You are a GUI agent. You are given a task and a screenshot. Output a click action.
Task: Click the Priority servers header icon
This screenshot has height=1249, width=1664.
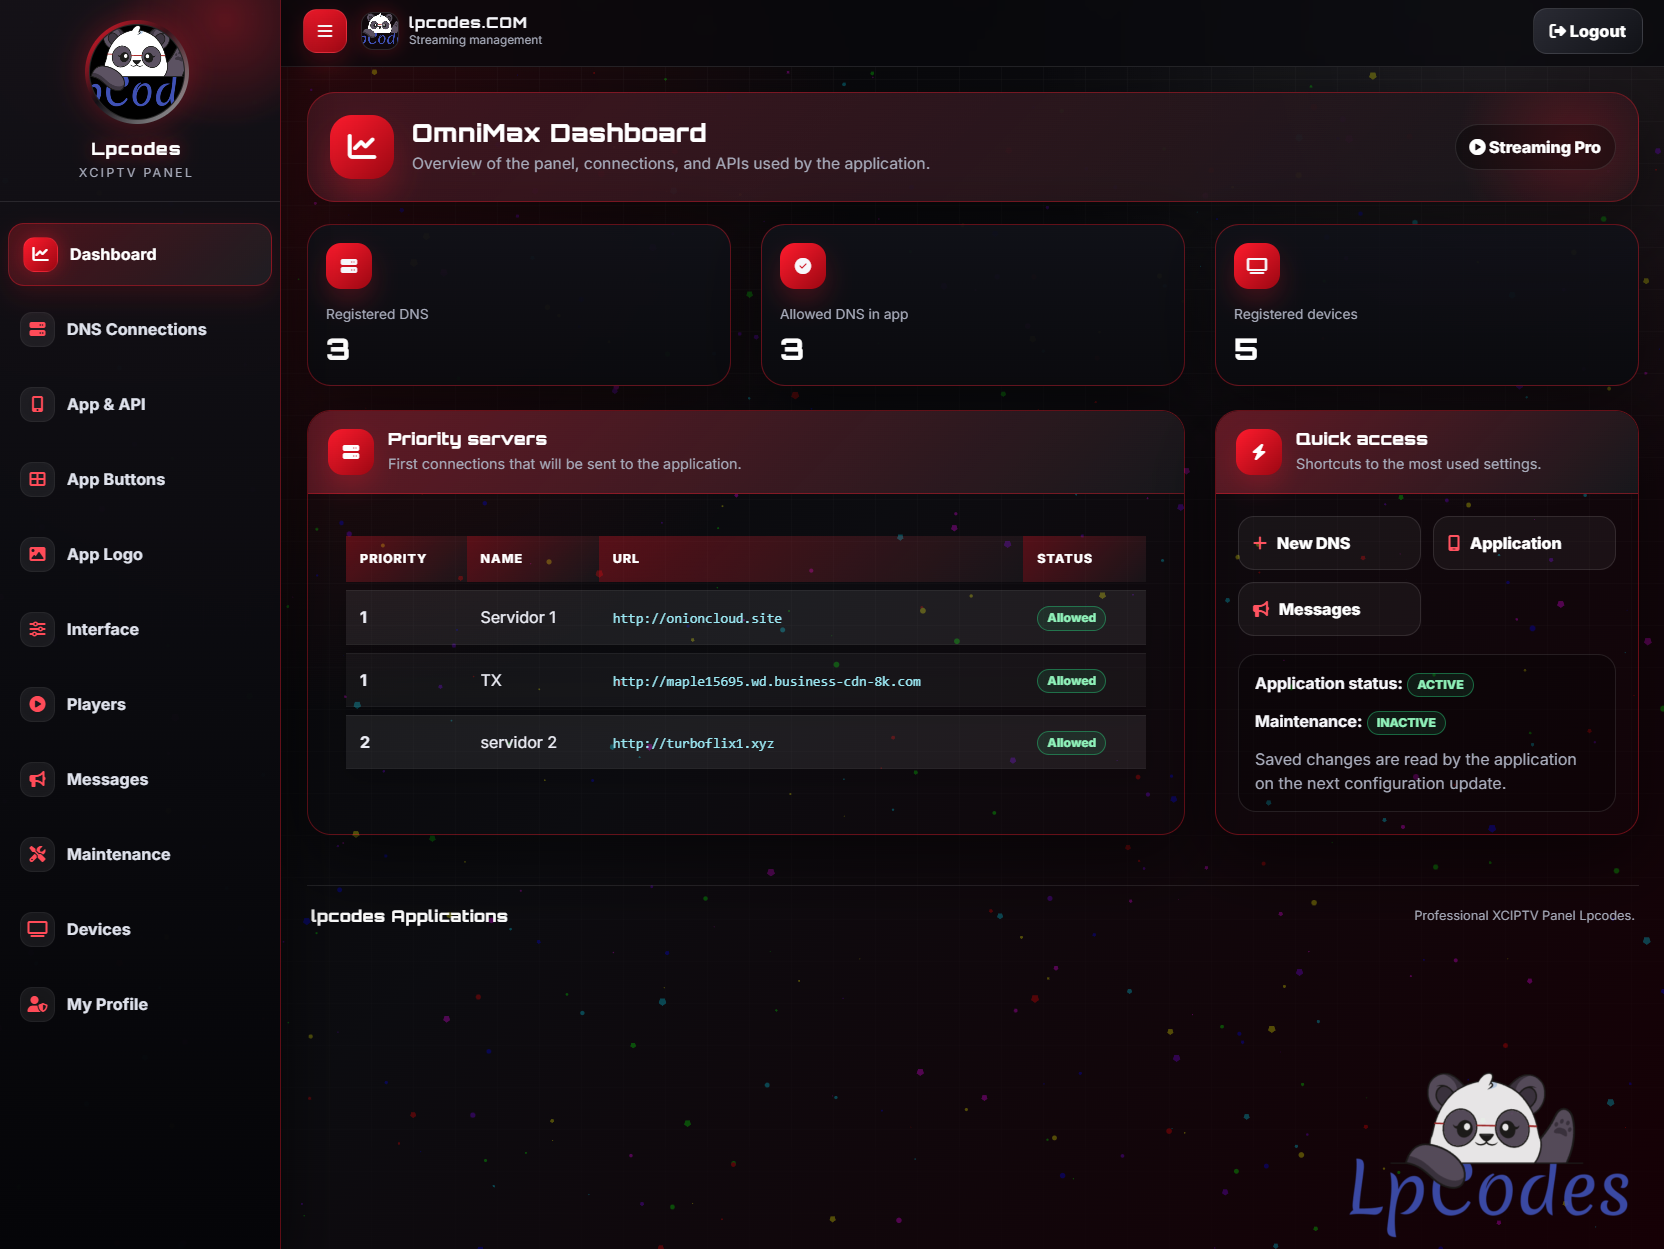[x=351, y=452]
